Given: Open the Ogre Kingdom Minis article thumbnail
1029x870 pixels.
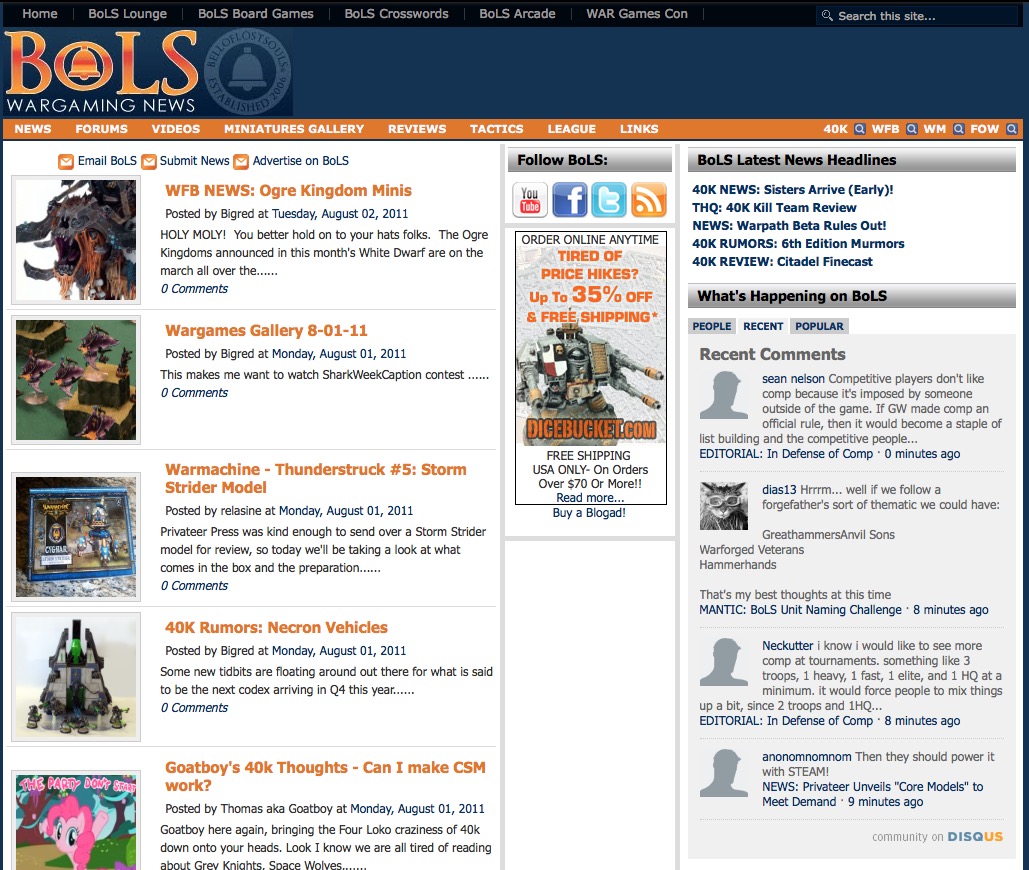Looking at the screenshot, I should (x=76, y=240).
